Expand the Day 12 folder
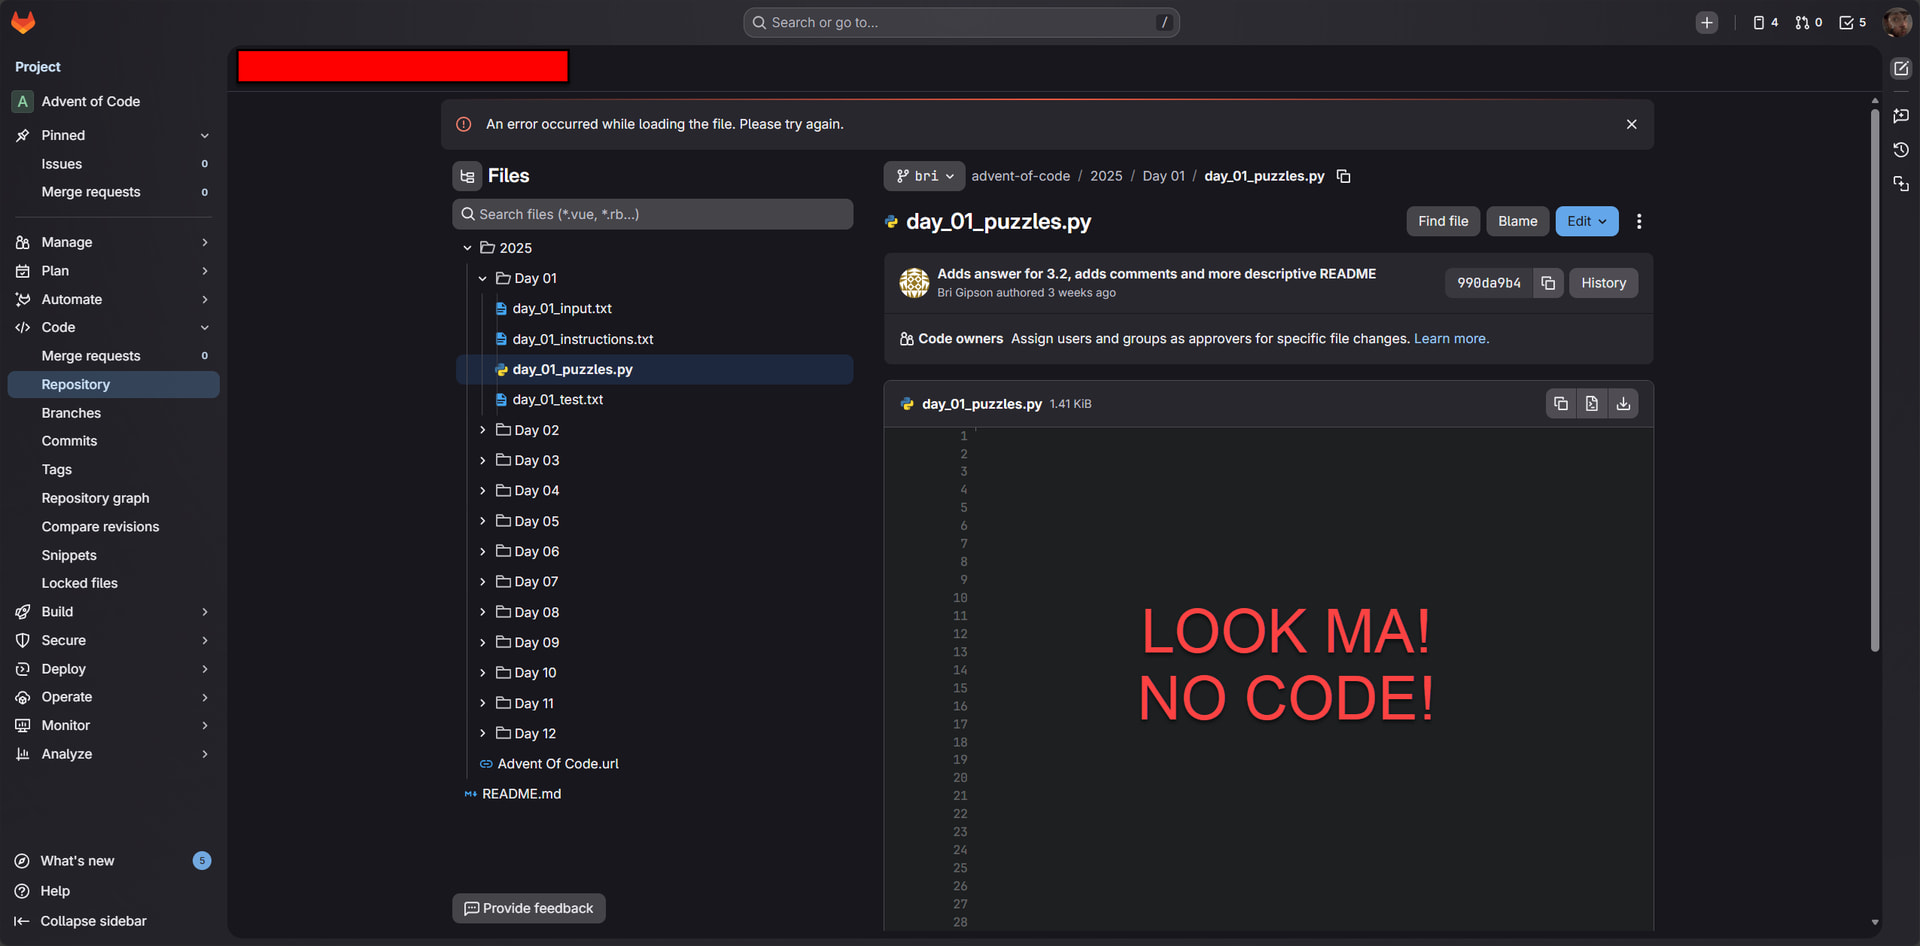Screen dimensions: 1920x946 coord(482,734)
